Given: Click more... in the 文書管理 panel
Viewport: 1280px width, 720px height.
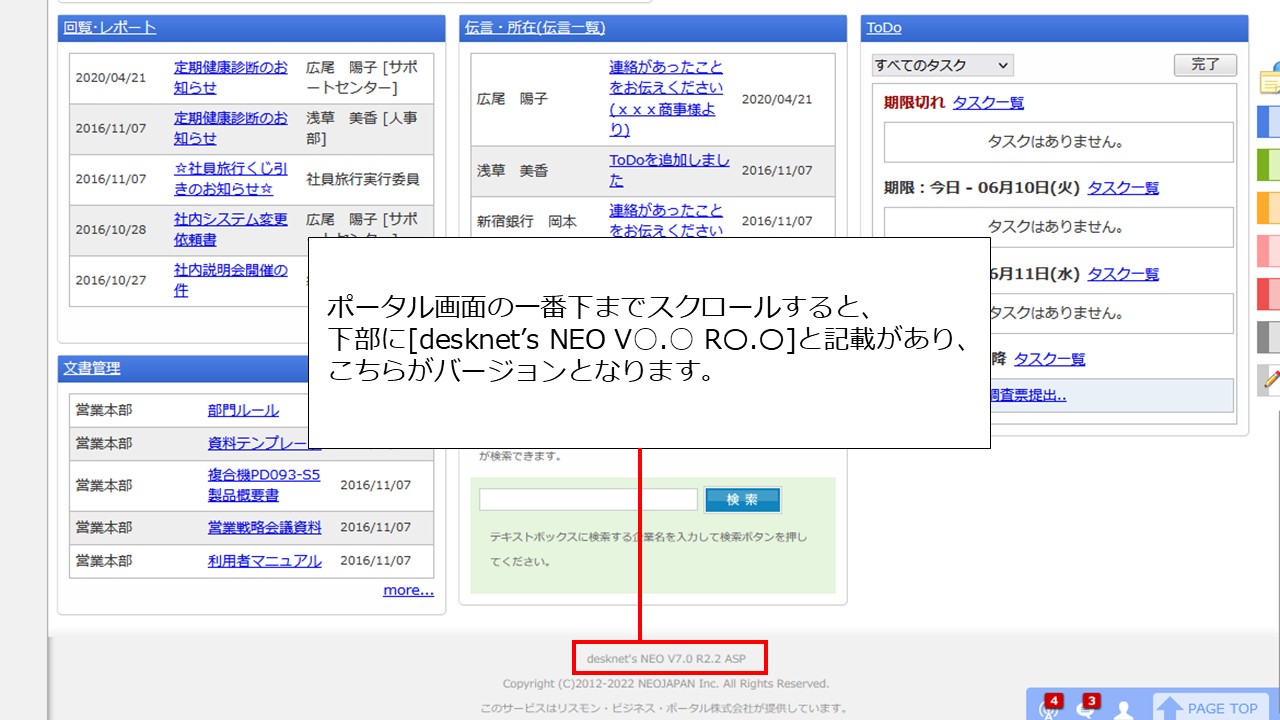Looking at the screenshot, I should coord(408,590).
